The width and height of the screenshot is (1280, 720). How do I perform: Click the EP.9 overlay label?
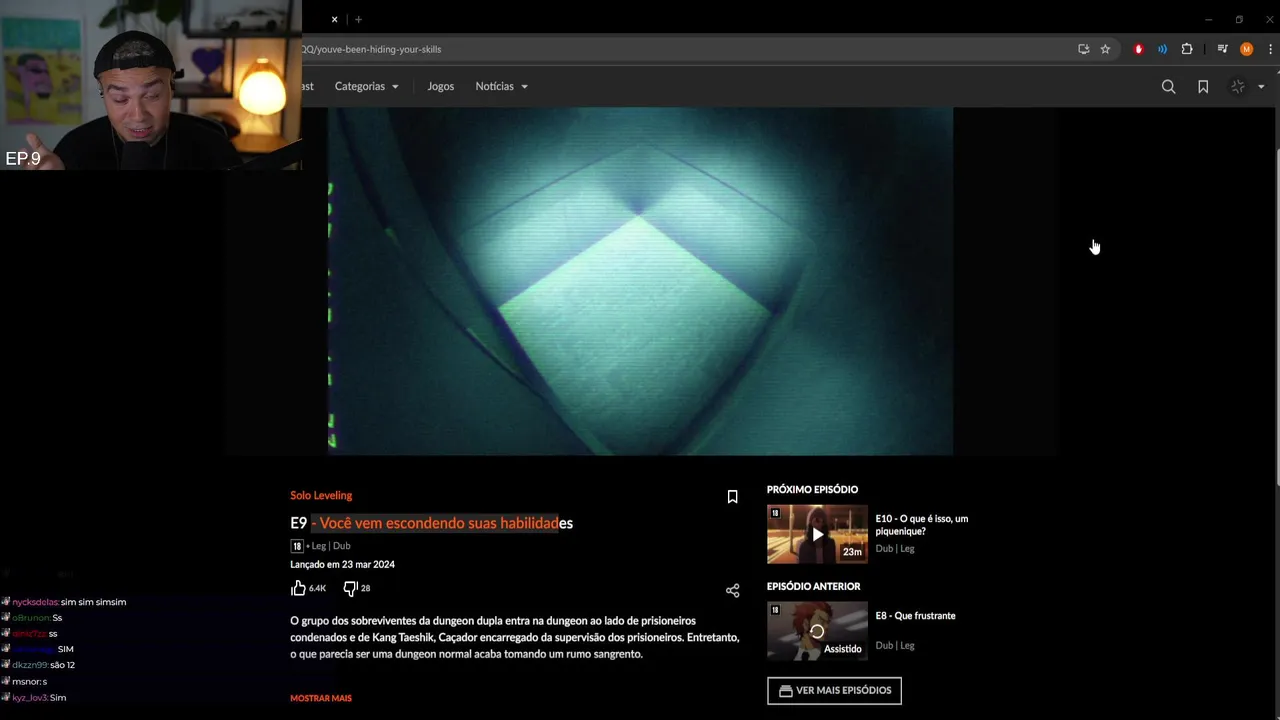tap(23, 158)
